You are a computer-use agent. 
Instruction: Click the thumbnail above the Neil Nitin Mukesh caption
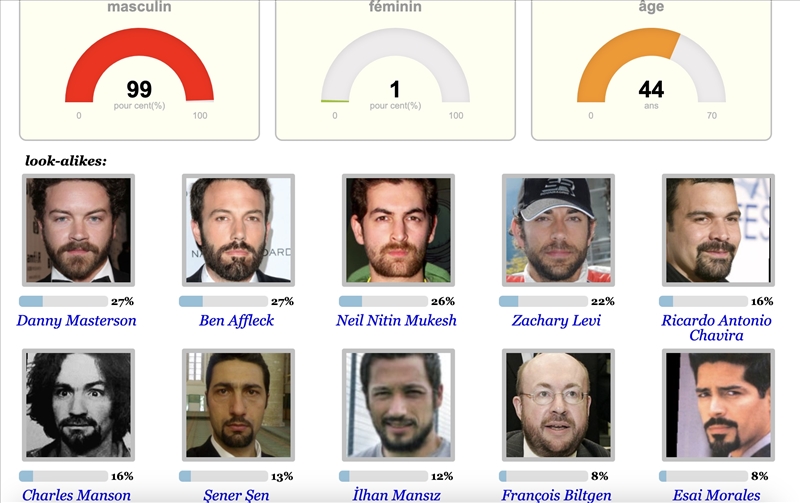click(x=398, y=230)
